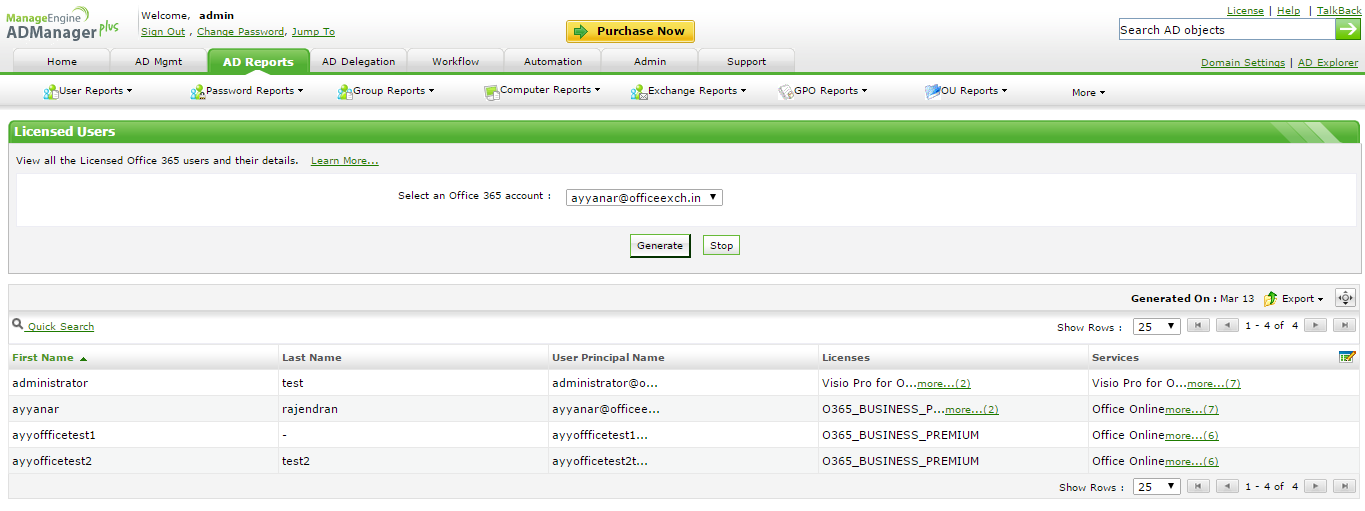Image resolution: width=1365 pixels, height=511 pixels.
Task: Show more services for ayyofficetest2 row
Action: [1191, 462]
